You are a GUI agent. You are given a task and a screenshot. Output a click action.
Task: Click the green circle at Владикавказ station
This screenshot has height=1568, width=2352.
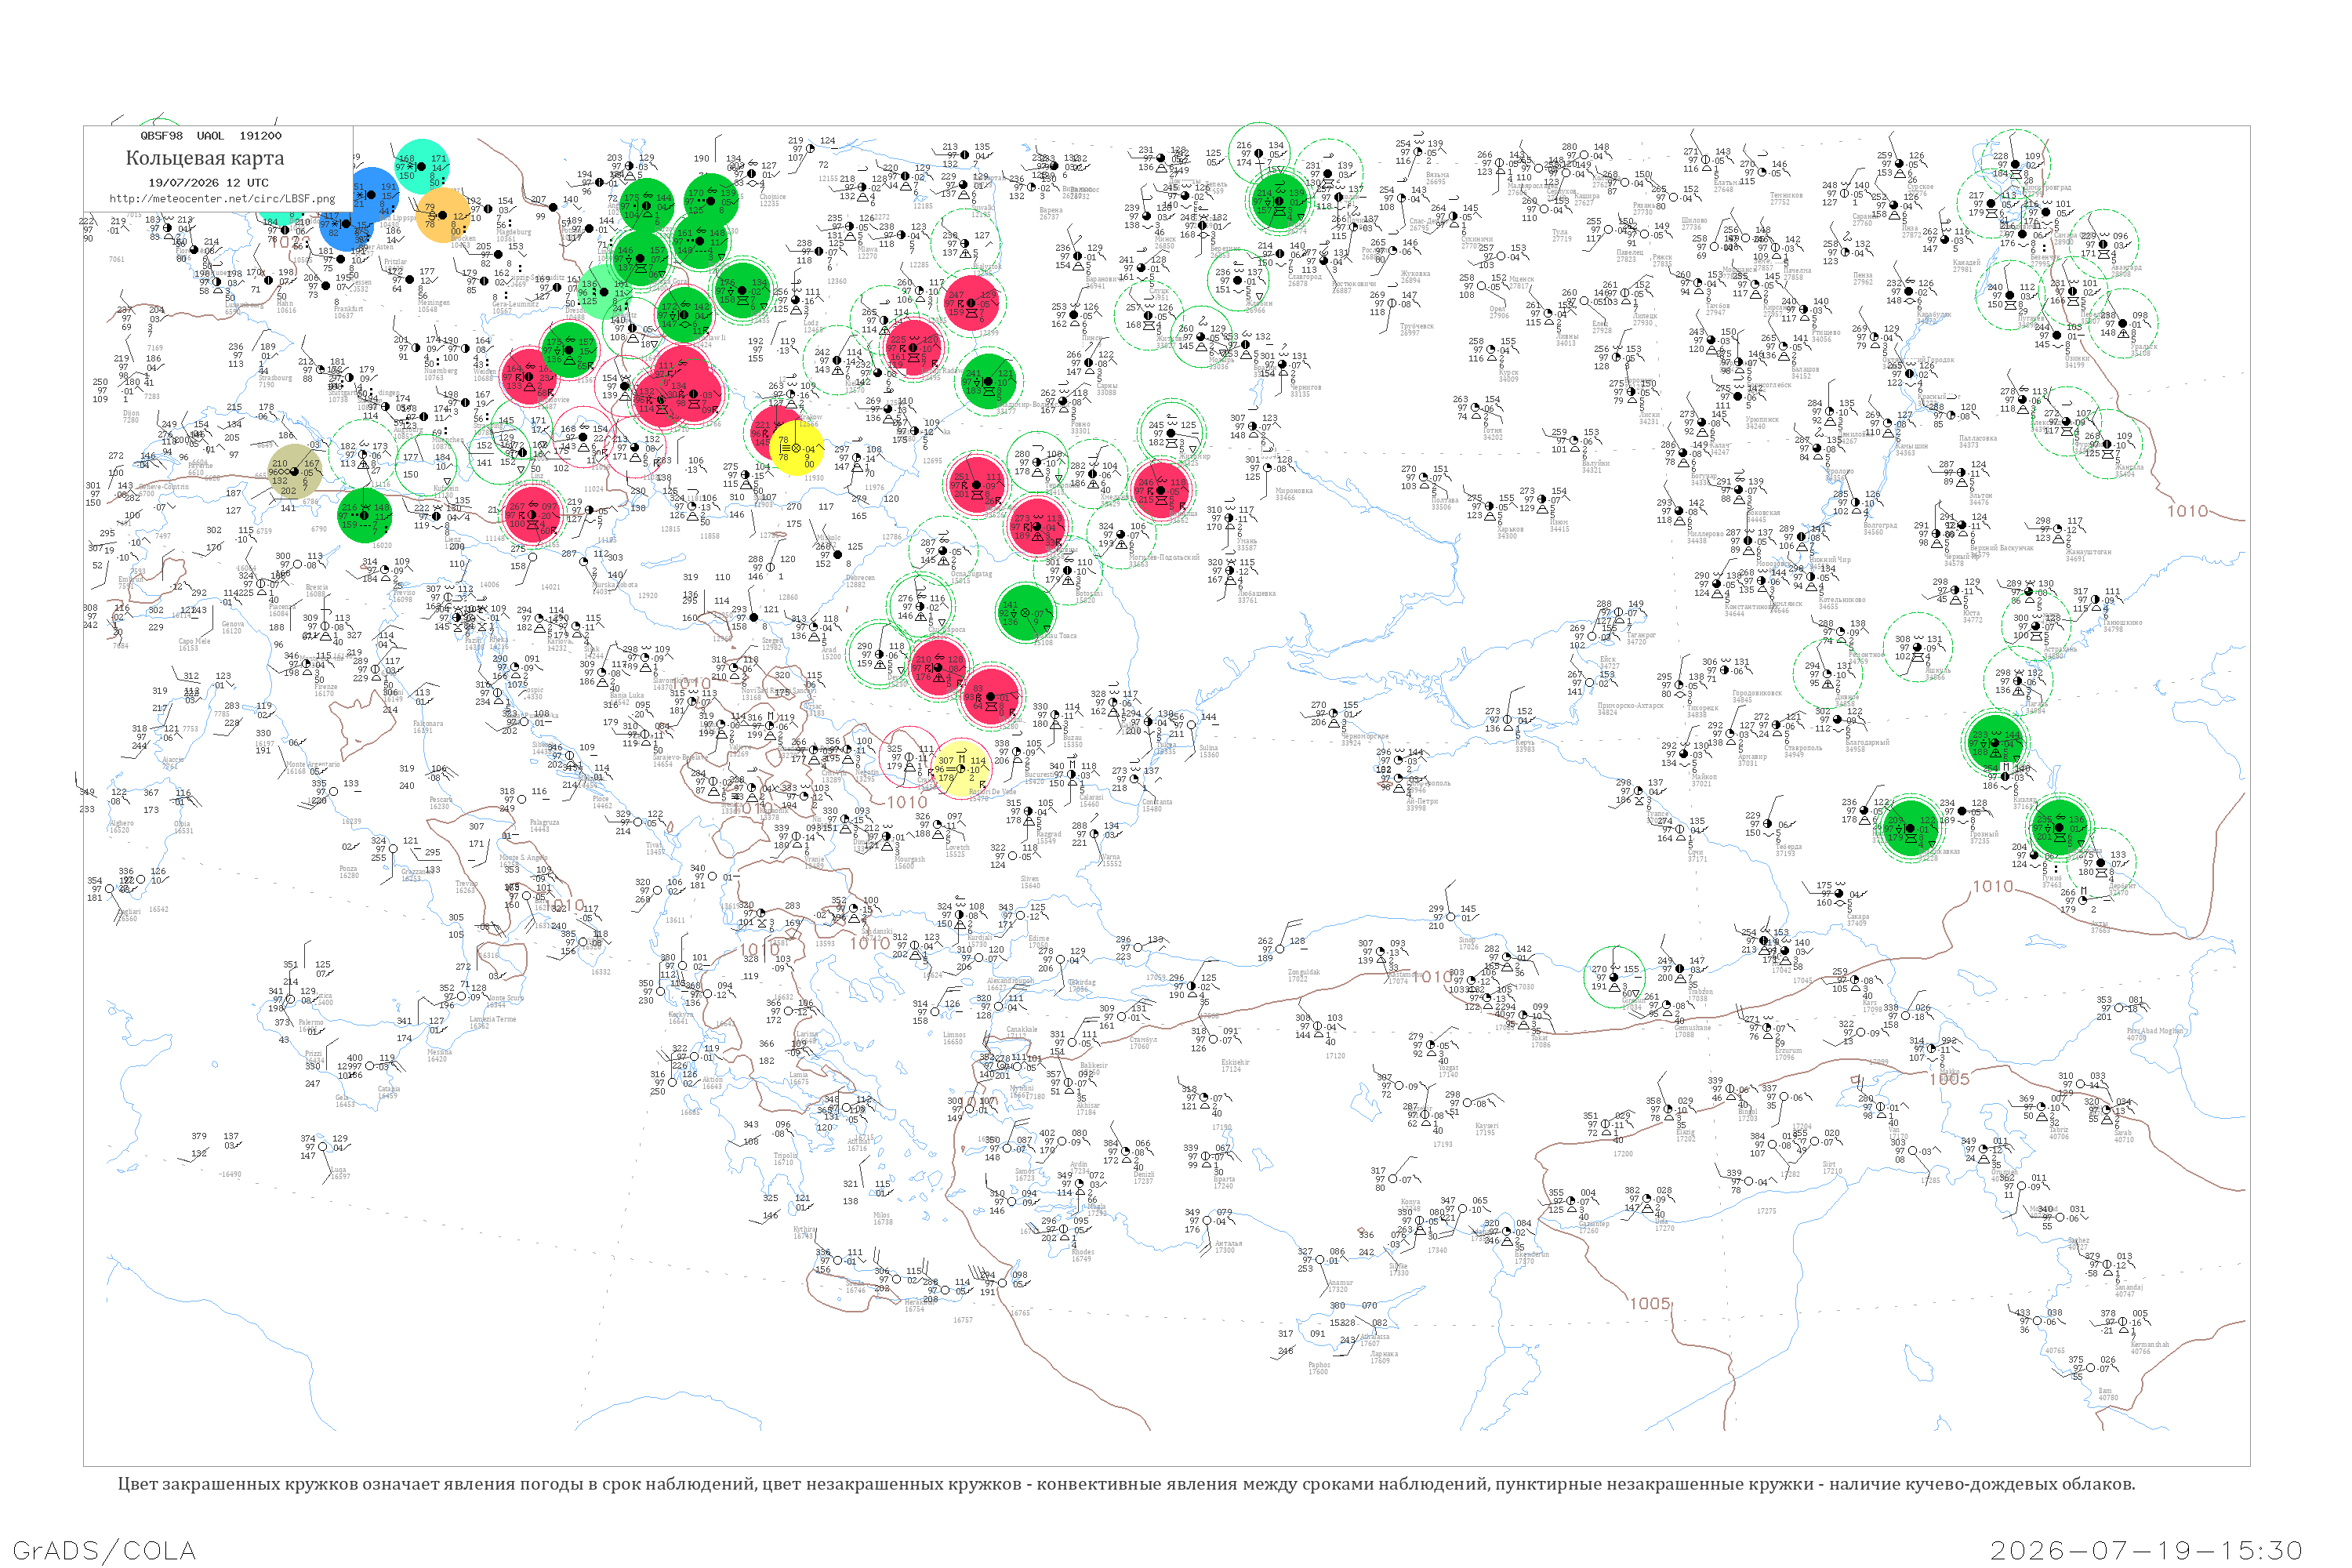(1911, 828)
